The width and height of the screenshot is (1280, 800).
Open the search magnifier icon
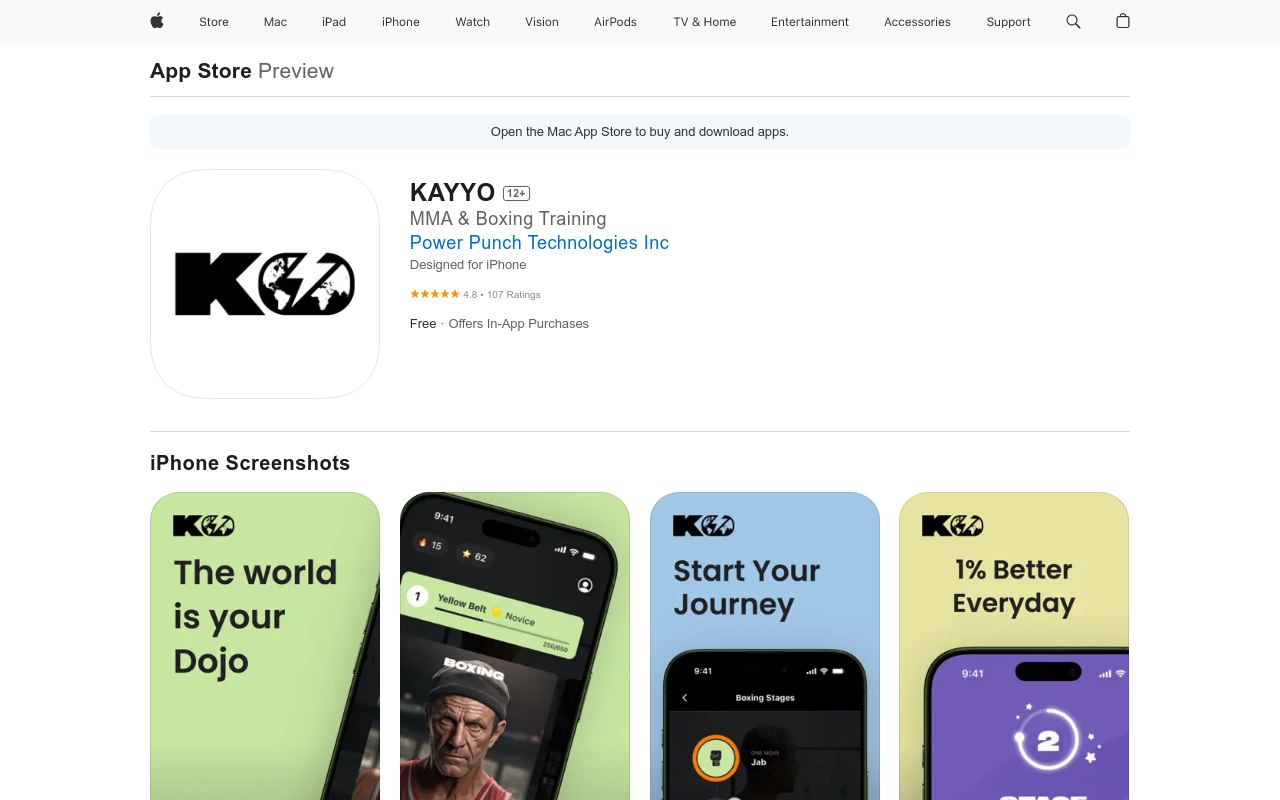(1073, 21)
